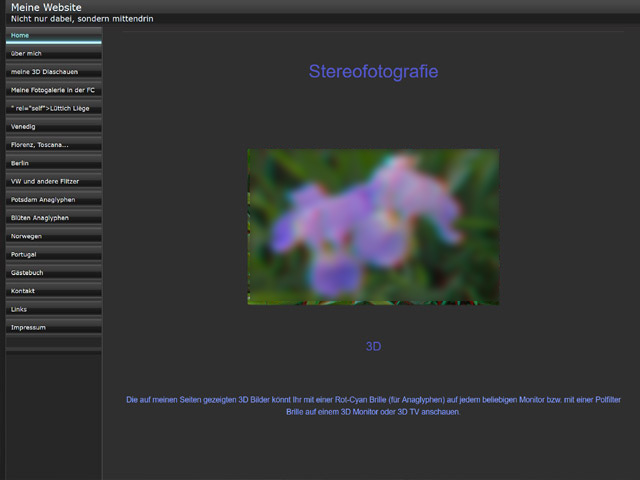The image size is (640, 480).
Task: Go to the über mich page
Action: point(52,53)
